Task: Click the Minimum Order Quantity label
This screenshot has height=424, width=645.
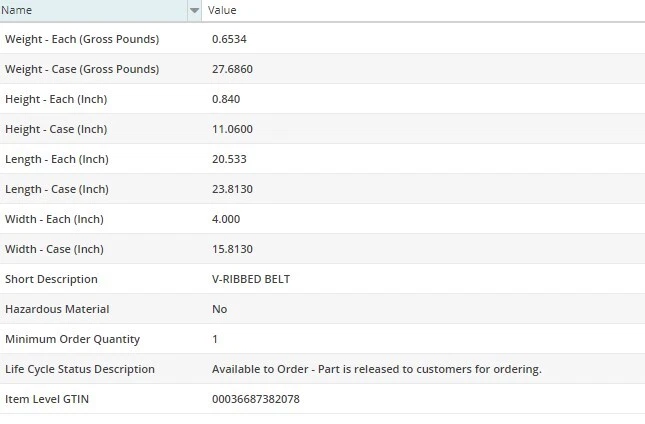Action: point(72,339)
